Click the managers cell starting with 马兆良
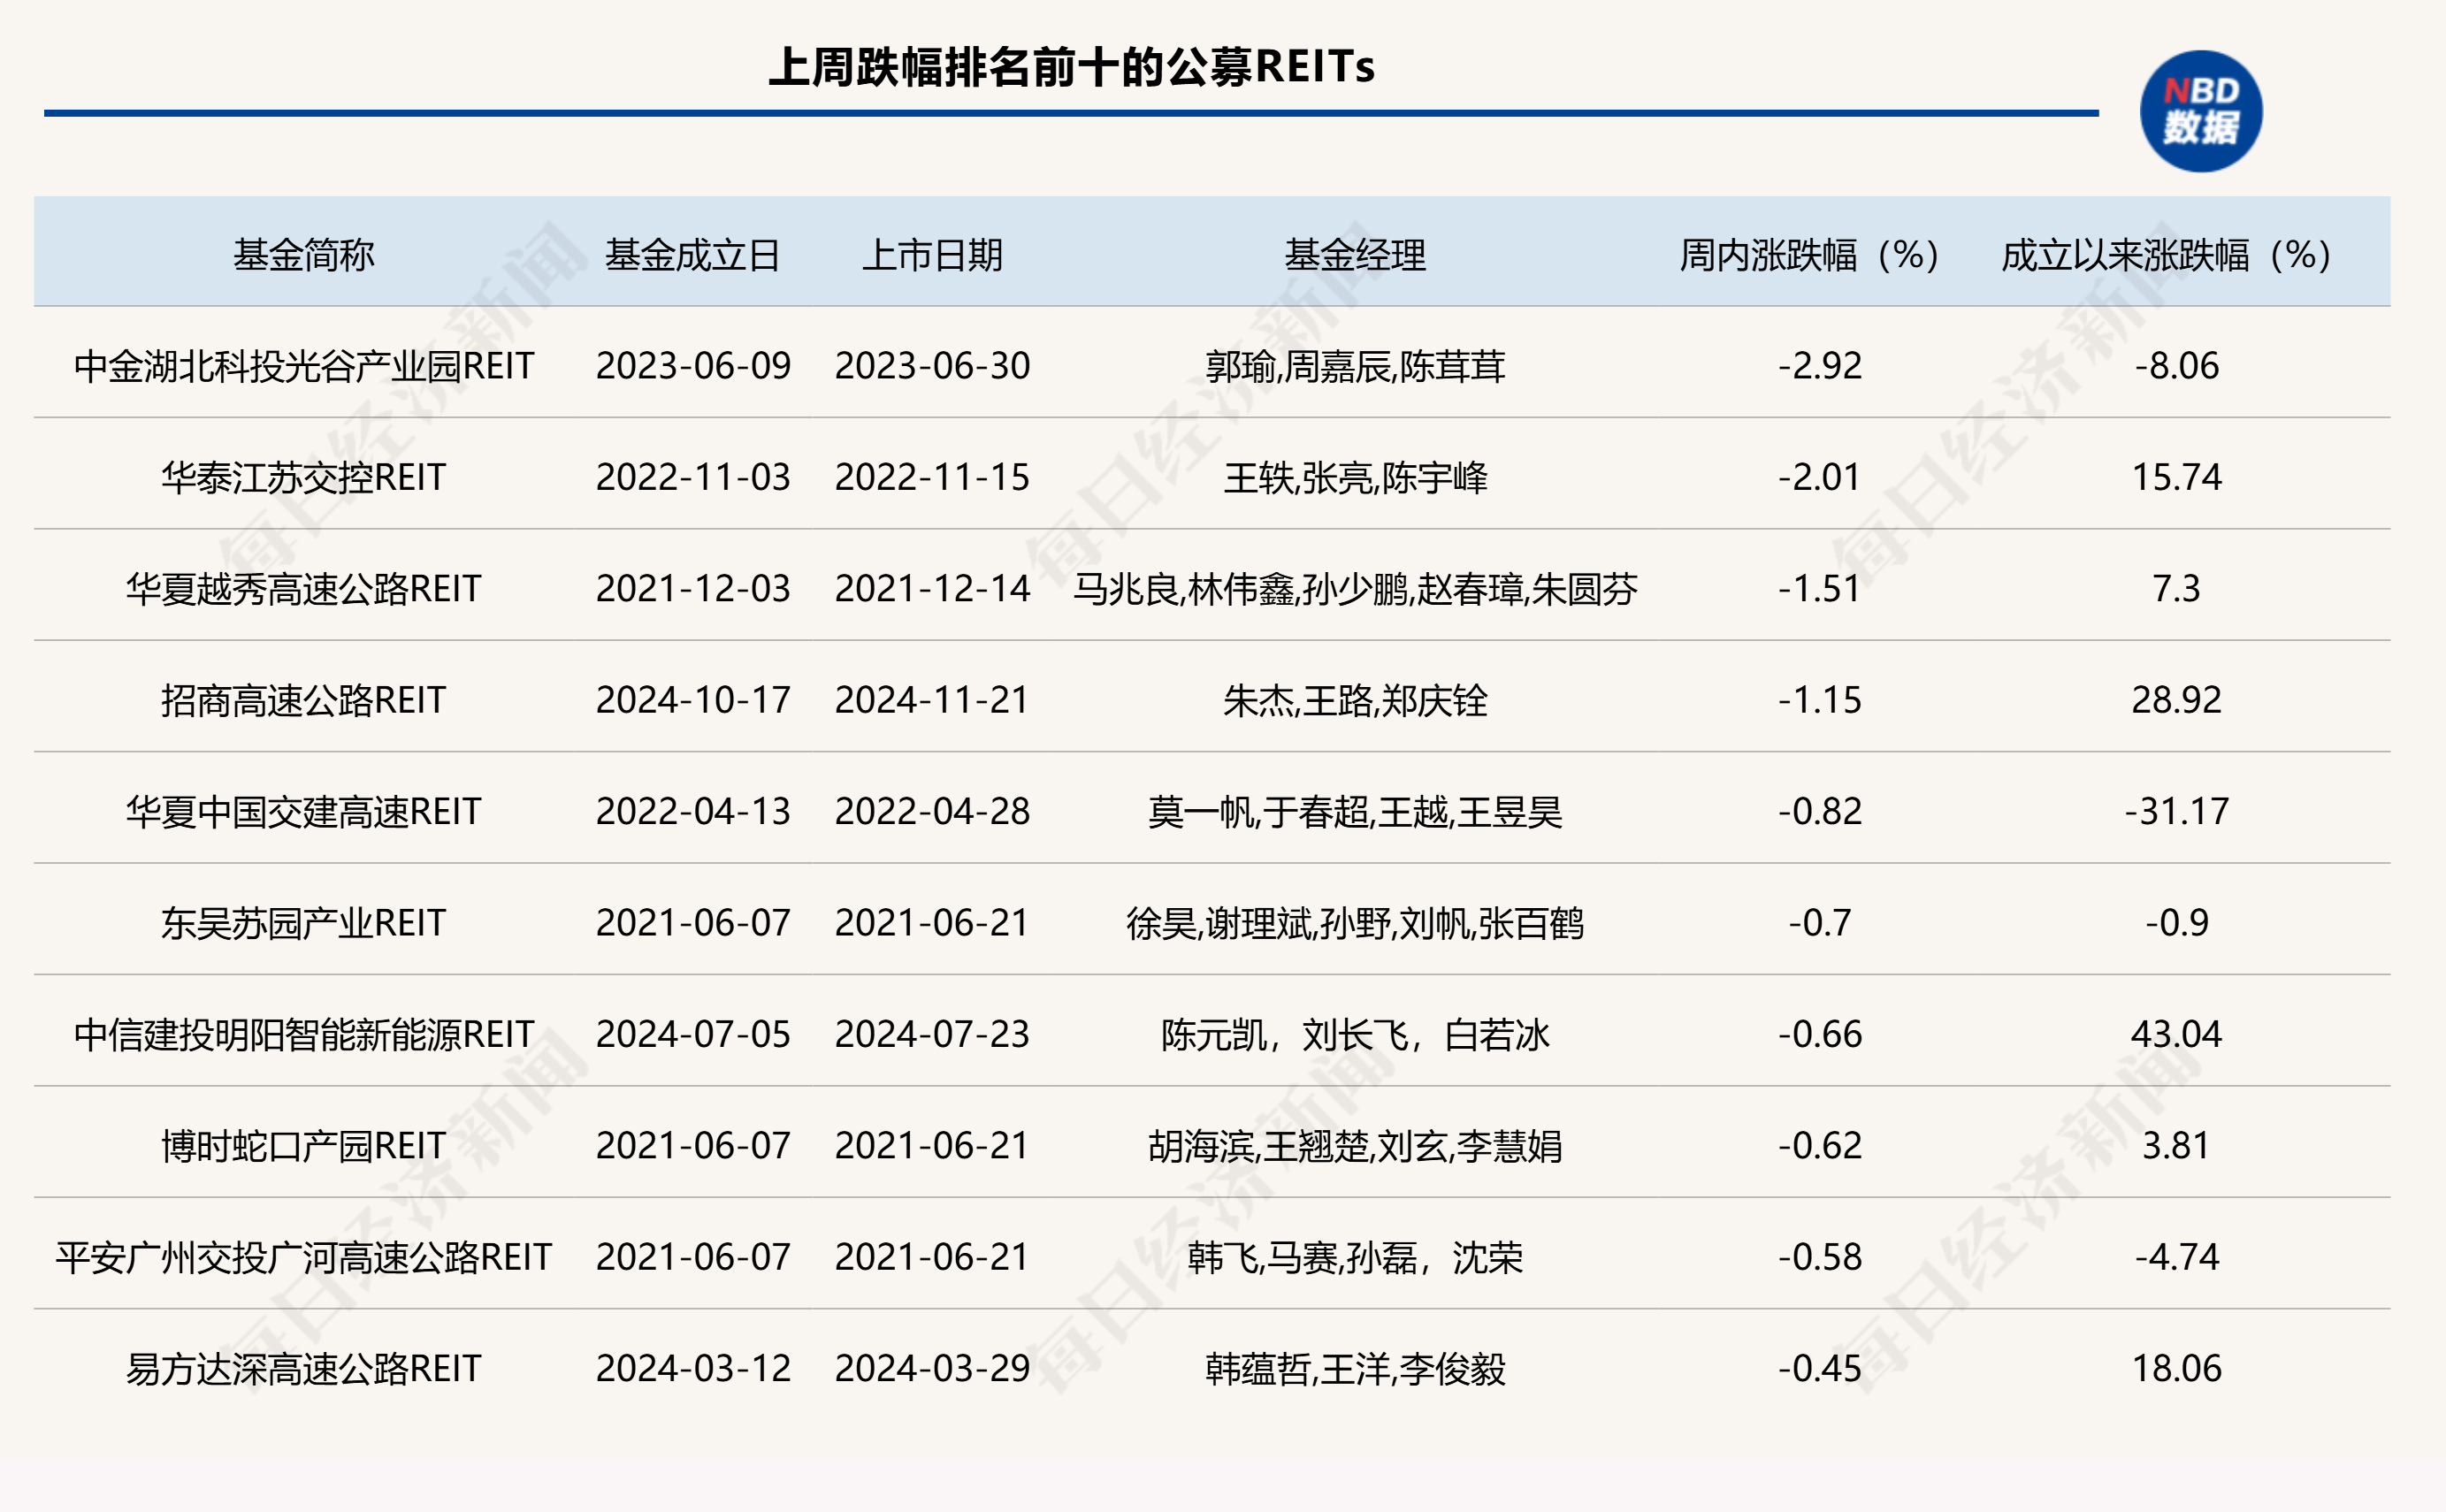This screenshot has width=2446, height=1512. click(1355, 589)
